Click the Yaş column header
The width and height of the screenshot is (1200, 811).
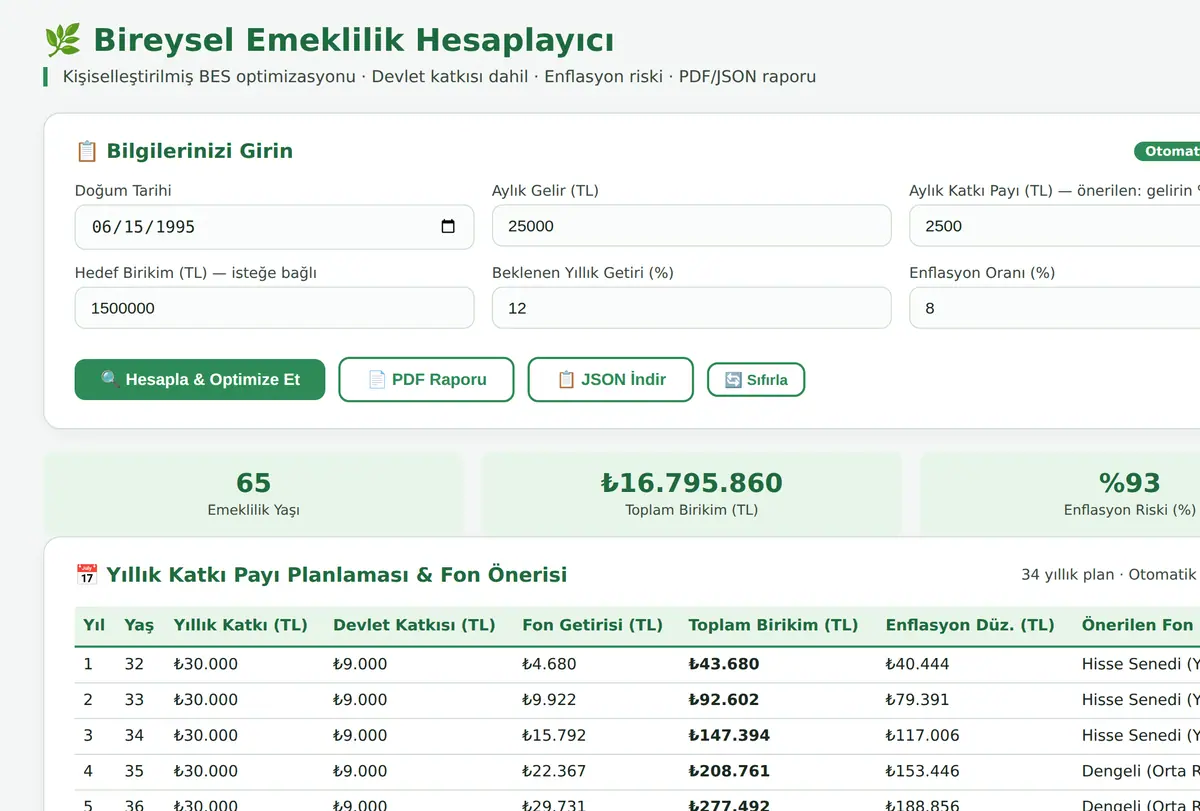tap(139, 625)
